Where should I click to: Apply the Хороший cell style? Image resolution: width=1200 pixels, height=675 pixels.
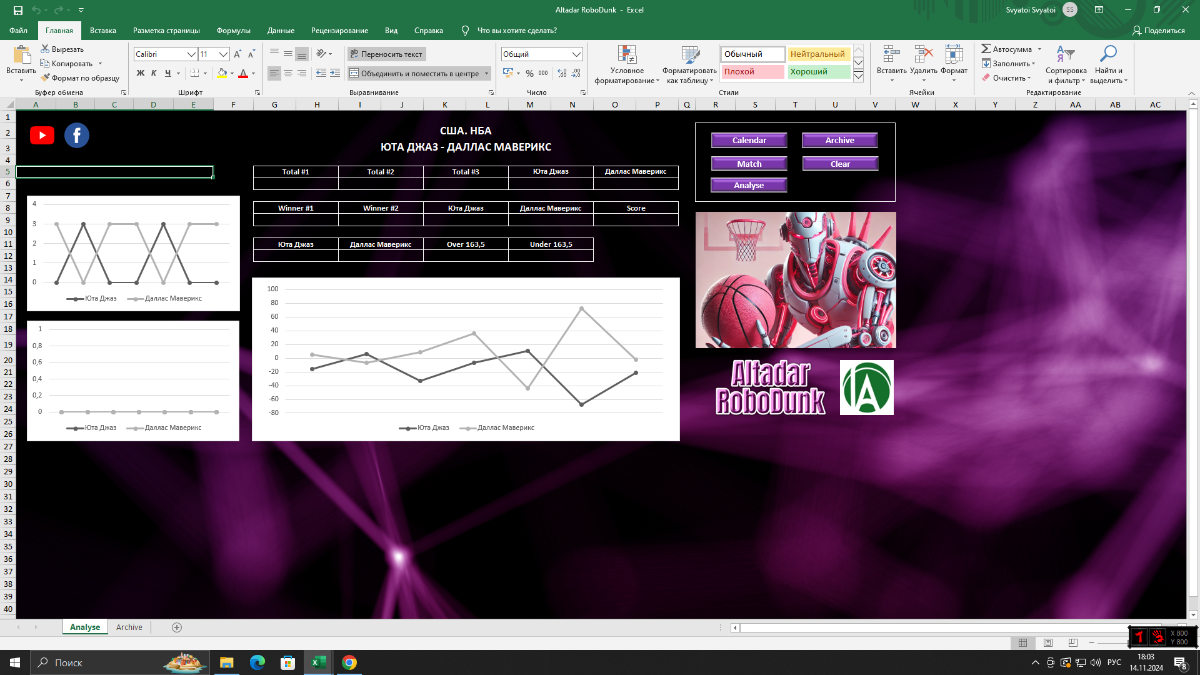coord(818,72)
